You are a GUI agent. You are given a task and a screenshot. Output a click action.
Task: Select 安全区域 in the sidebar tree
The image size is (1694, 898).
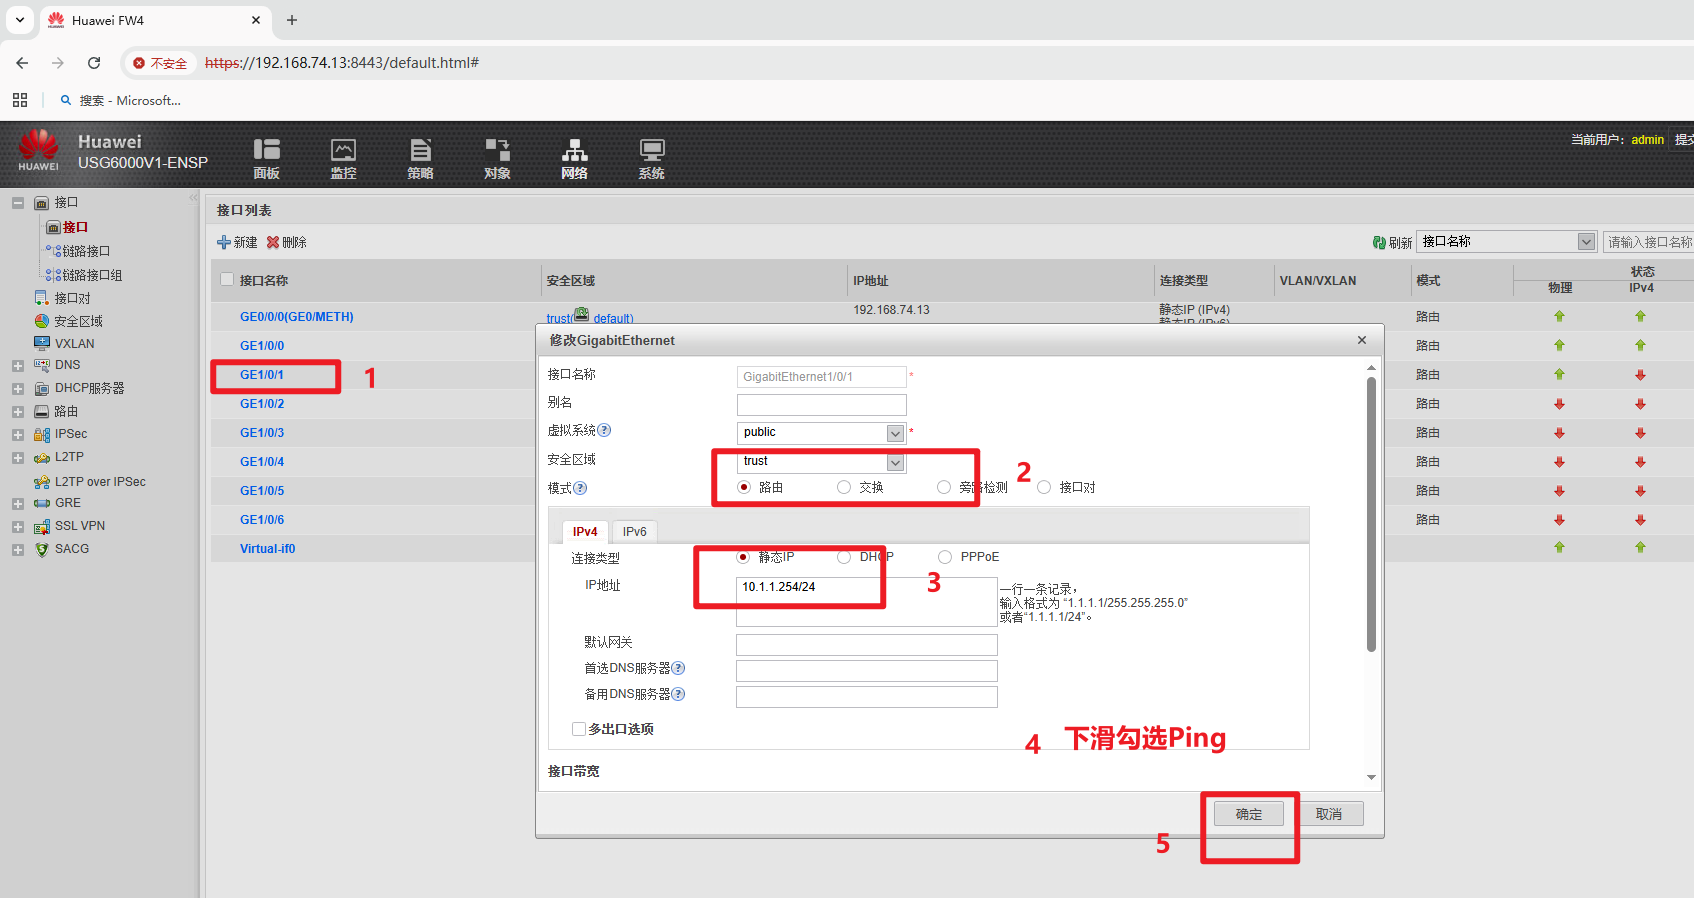(78, 321)
